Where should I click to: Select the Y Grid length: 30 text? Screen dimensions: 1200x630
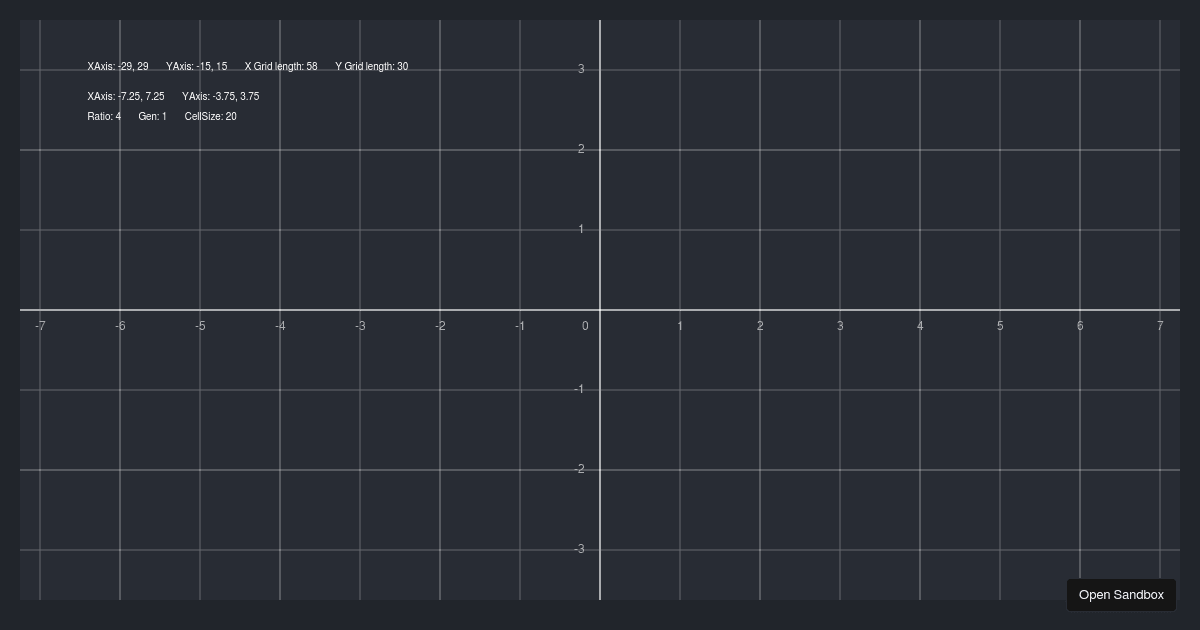371,66
